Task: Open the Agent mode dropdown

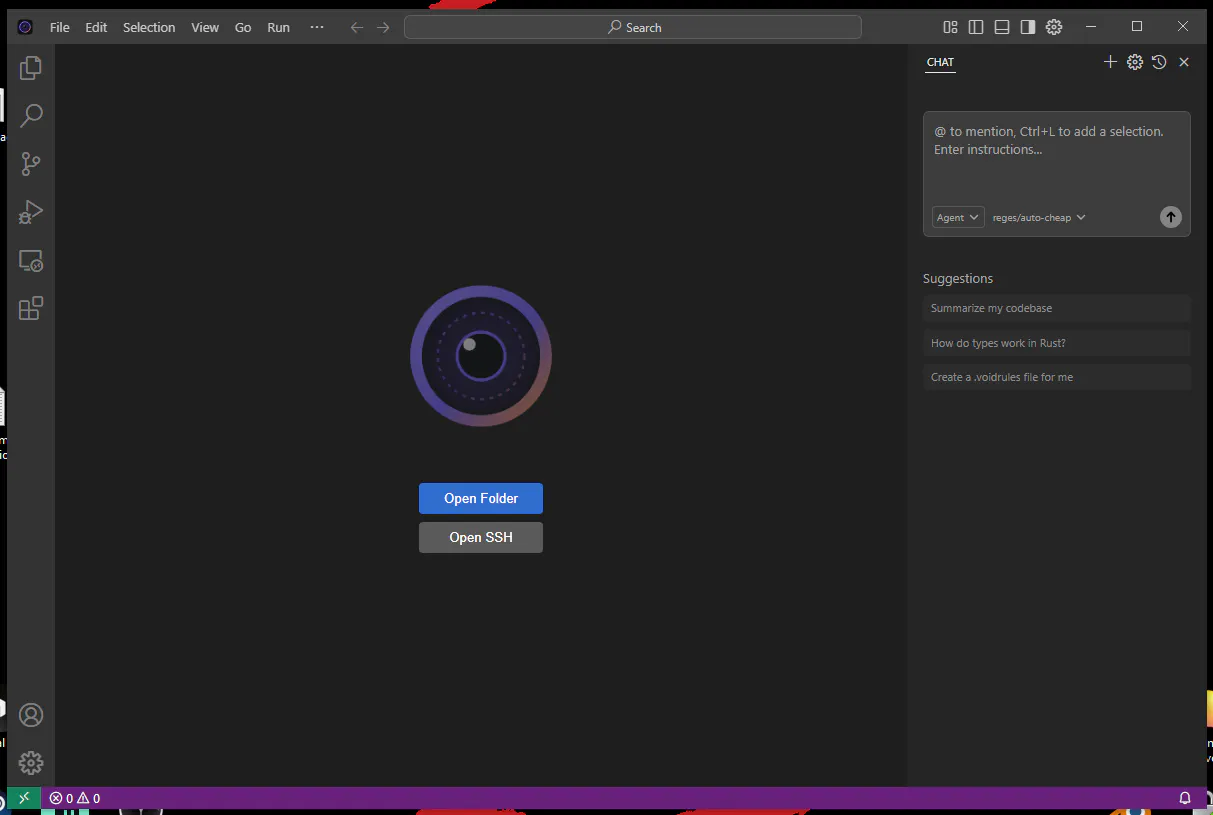Action: click(x=958, y=217)
